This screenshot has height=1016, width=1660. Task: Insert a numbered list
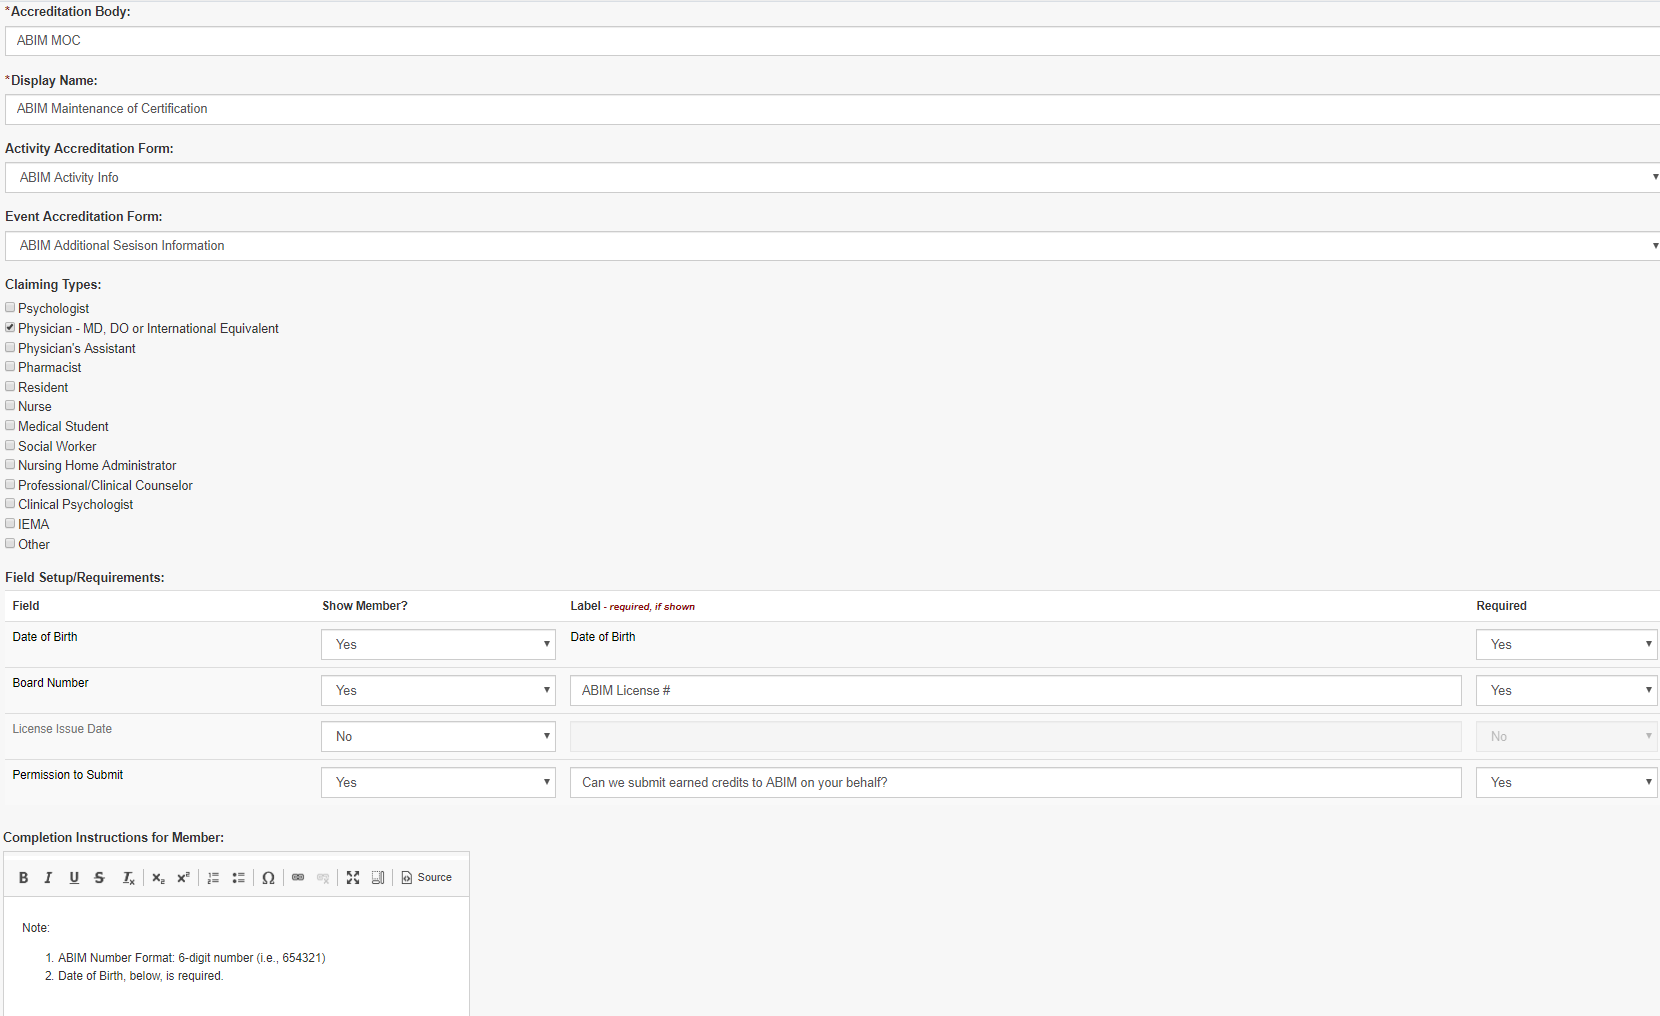pyautogui.click(x=213, y=878)
